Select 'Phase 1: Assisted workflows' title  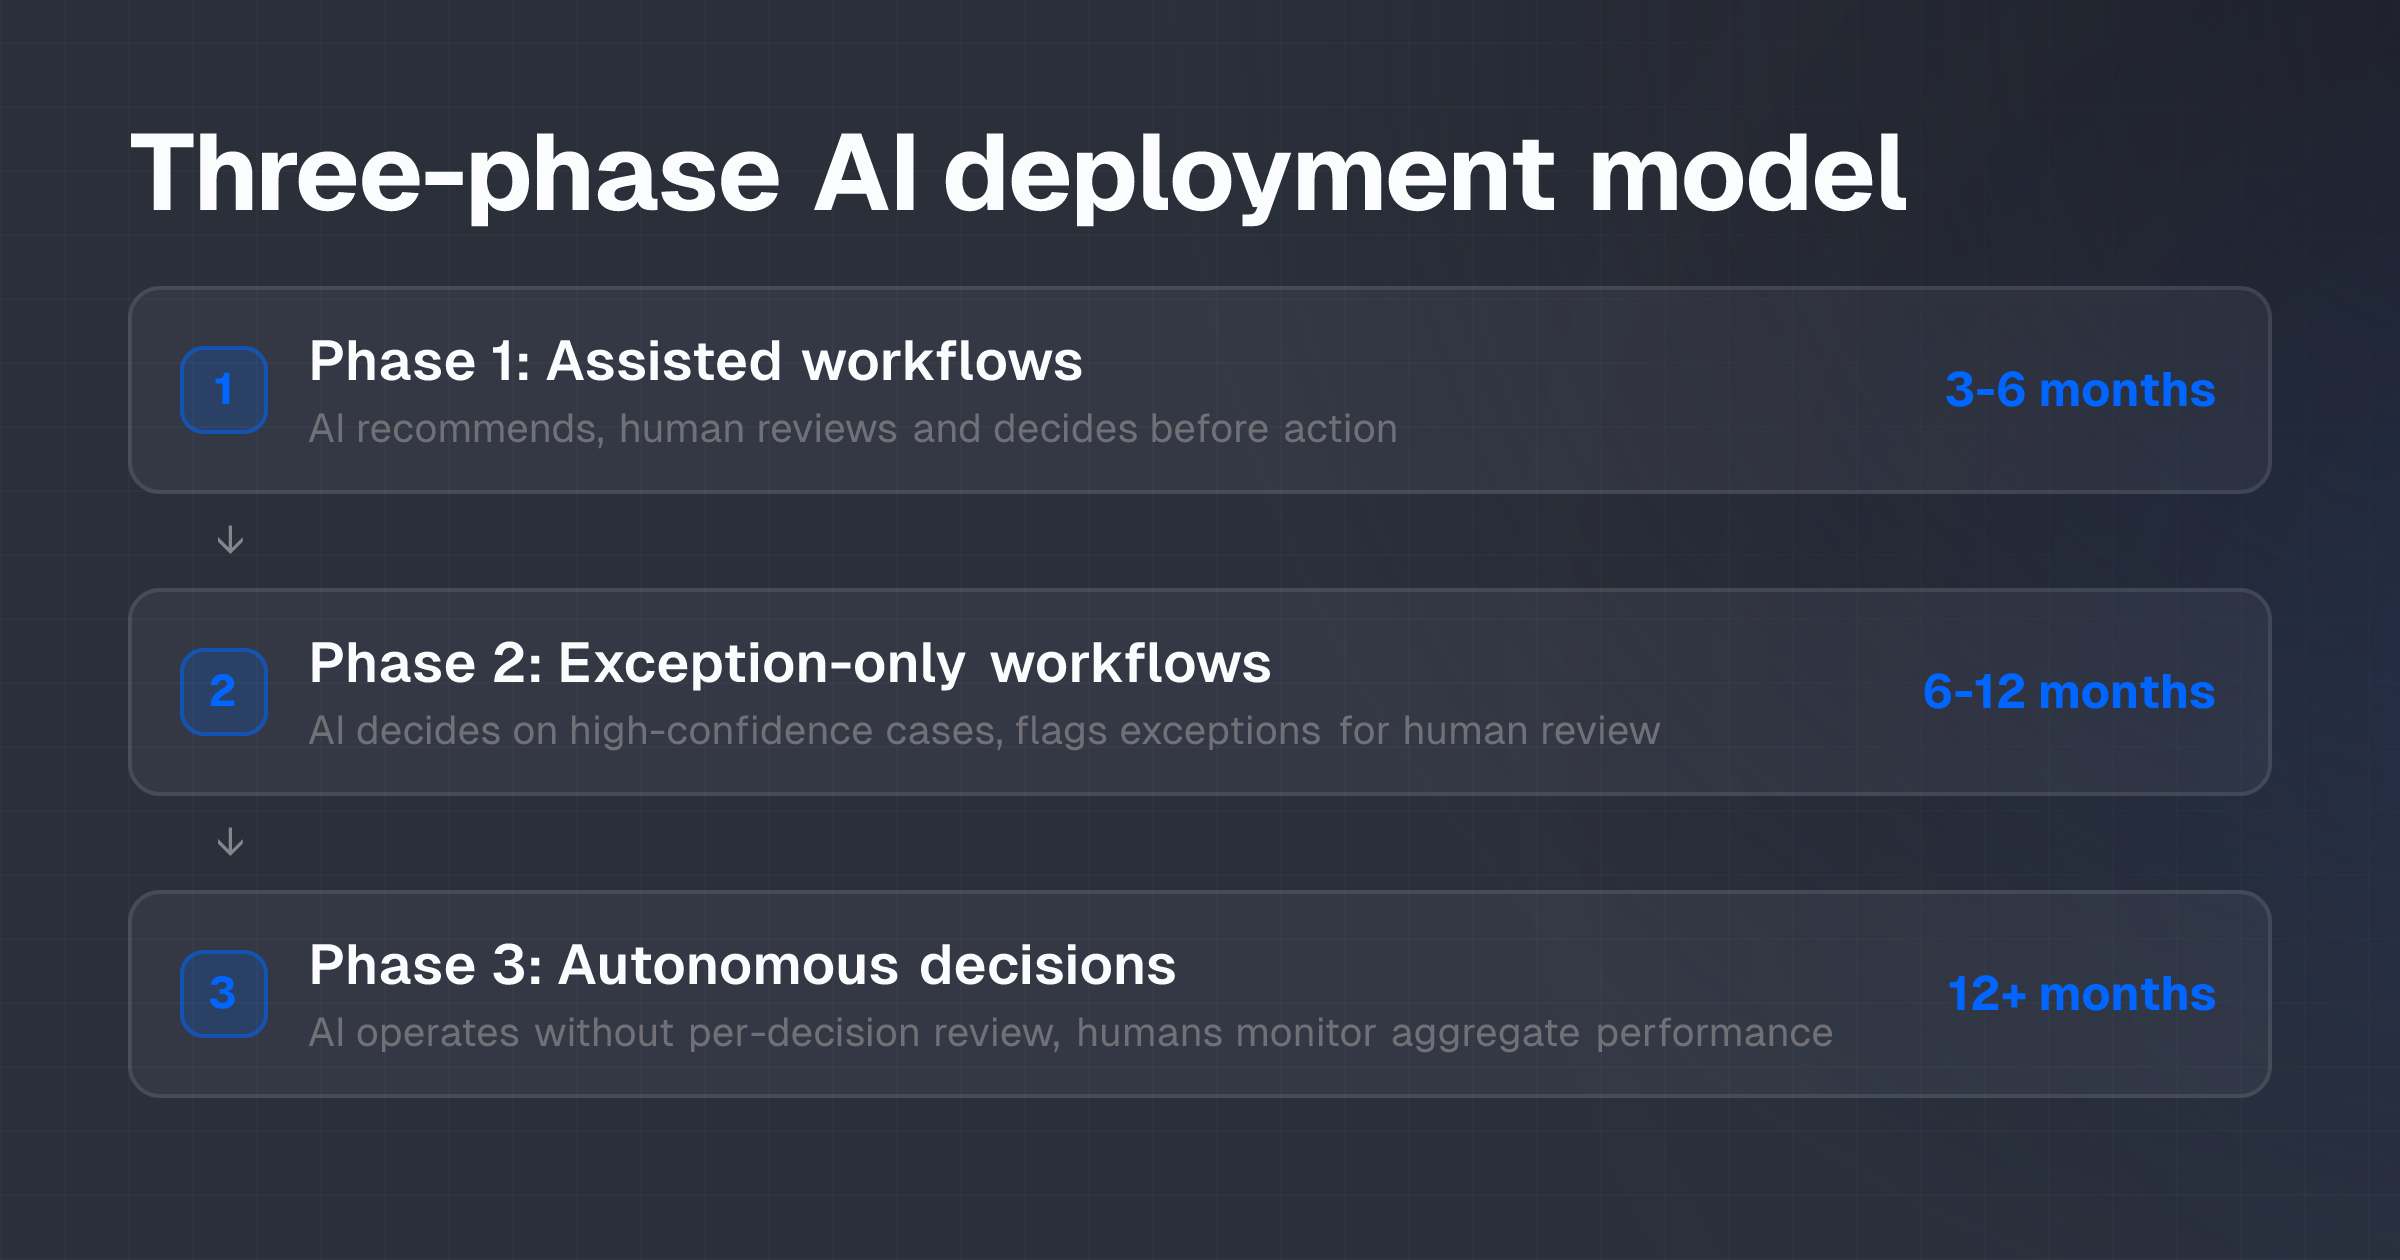click(696, 361)
